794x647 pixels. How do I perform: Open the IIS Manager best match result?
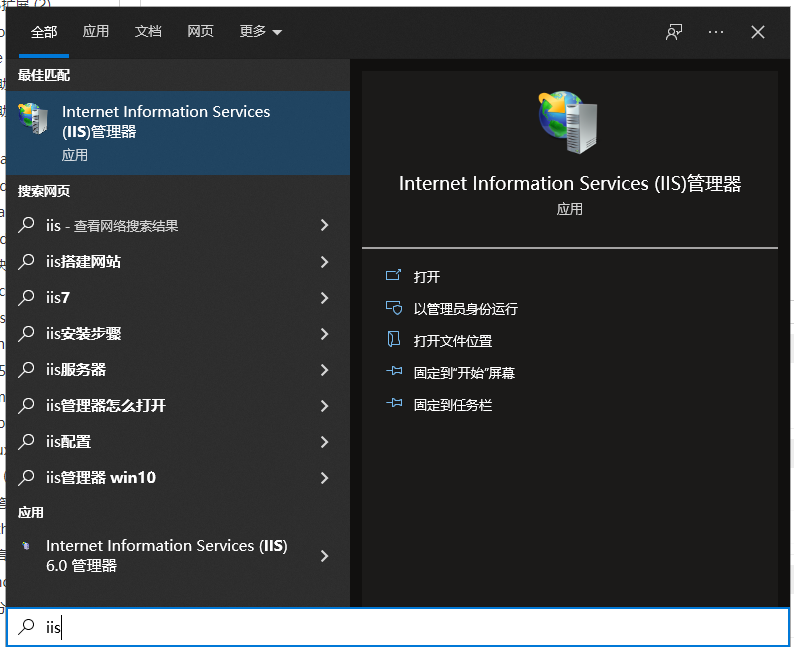178,133
